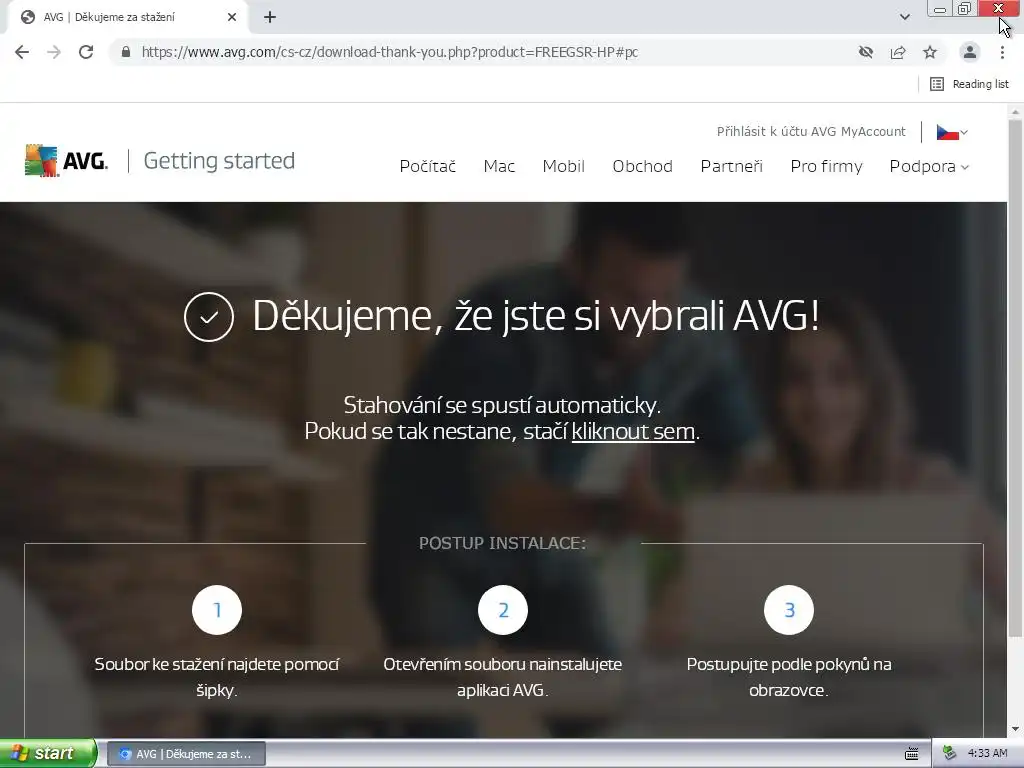The height and width of the screenshot is (768, 1024).
Task: Click the step 2 circle
Action: (x=503, y=610)
